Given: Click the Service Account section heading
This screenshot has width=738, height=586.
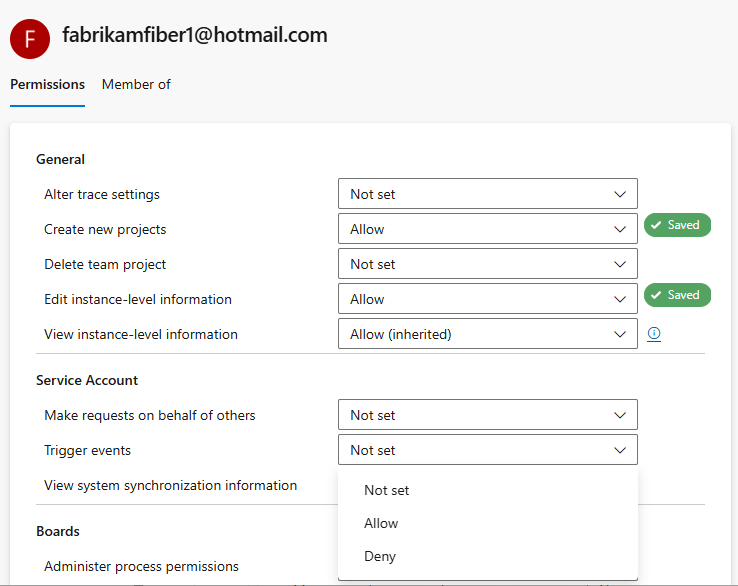Looking at the screenshot, I should click(87, 380).
